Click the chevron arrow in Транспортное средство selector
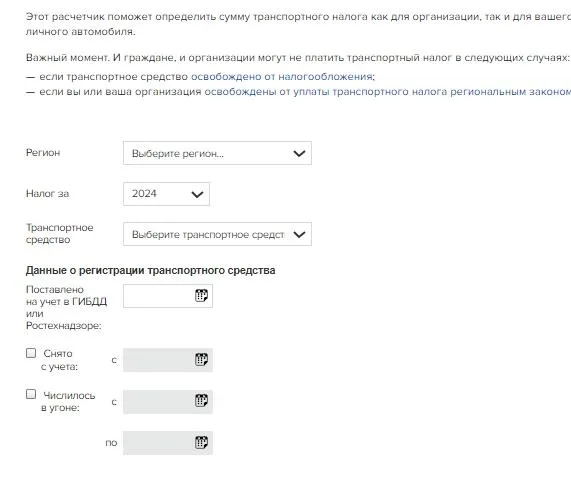 click(299, 234)
